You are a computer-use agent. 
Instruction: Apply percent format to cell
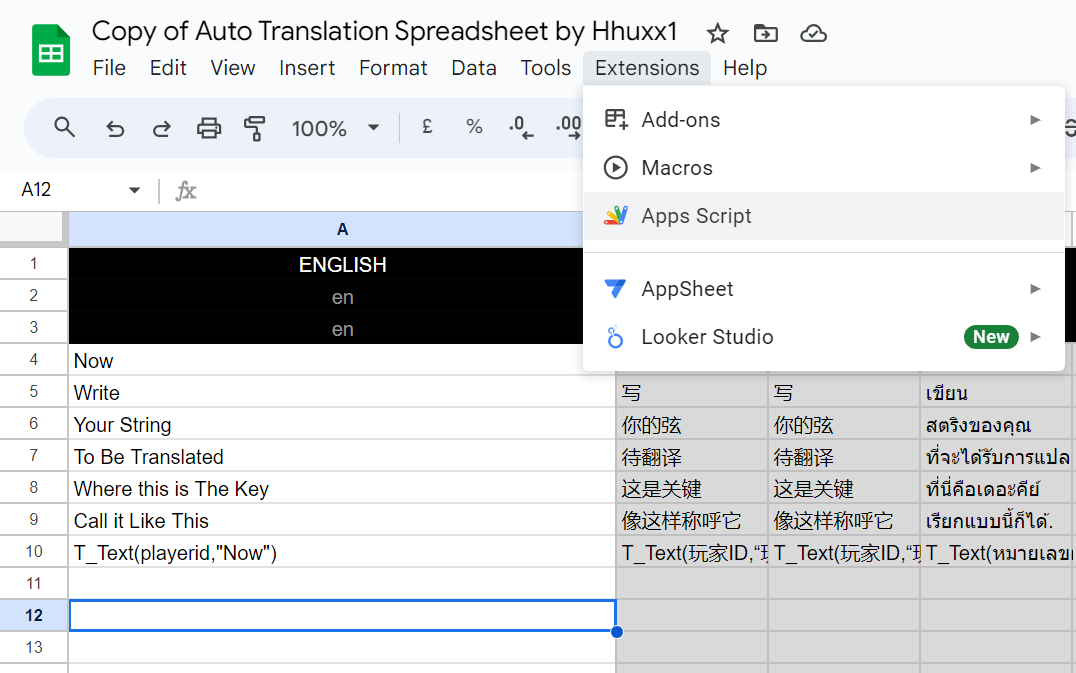pos(474,127)
